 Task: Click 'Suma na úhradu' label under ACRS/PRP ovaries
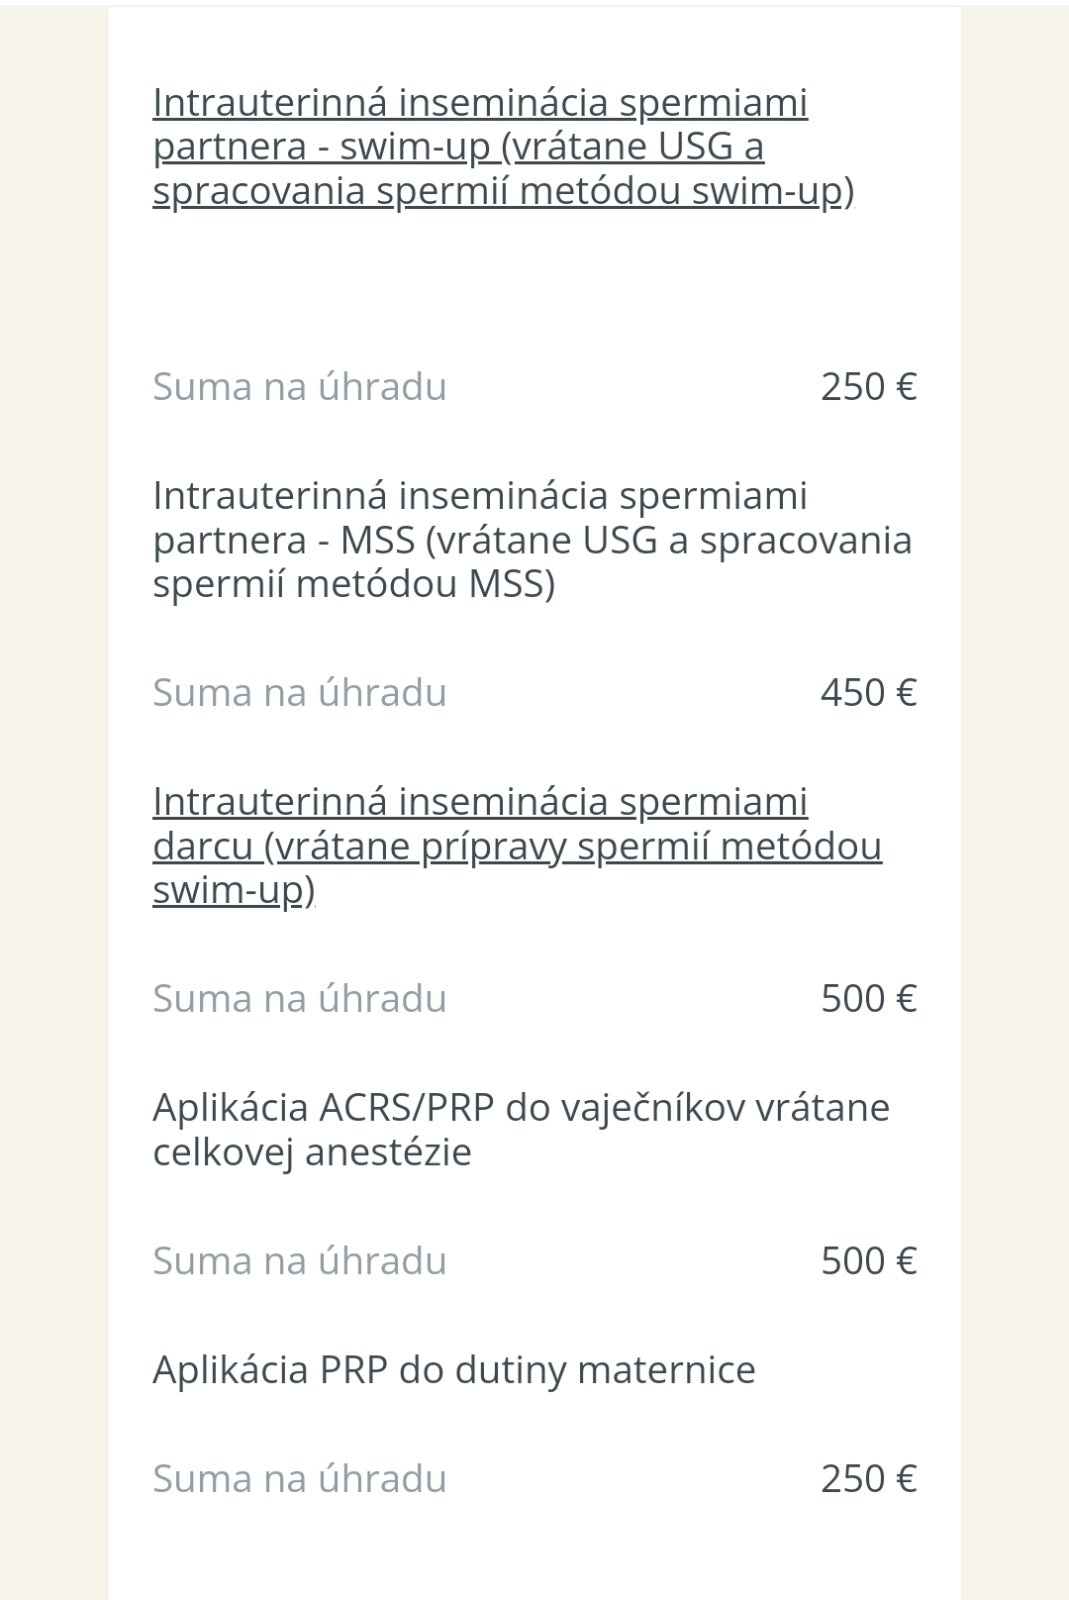pos(299,1260)
